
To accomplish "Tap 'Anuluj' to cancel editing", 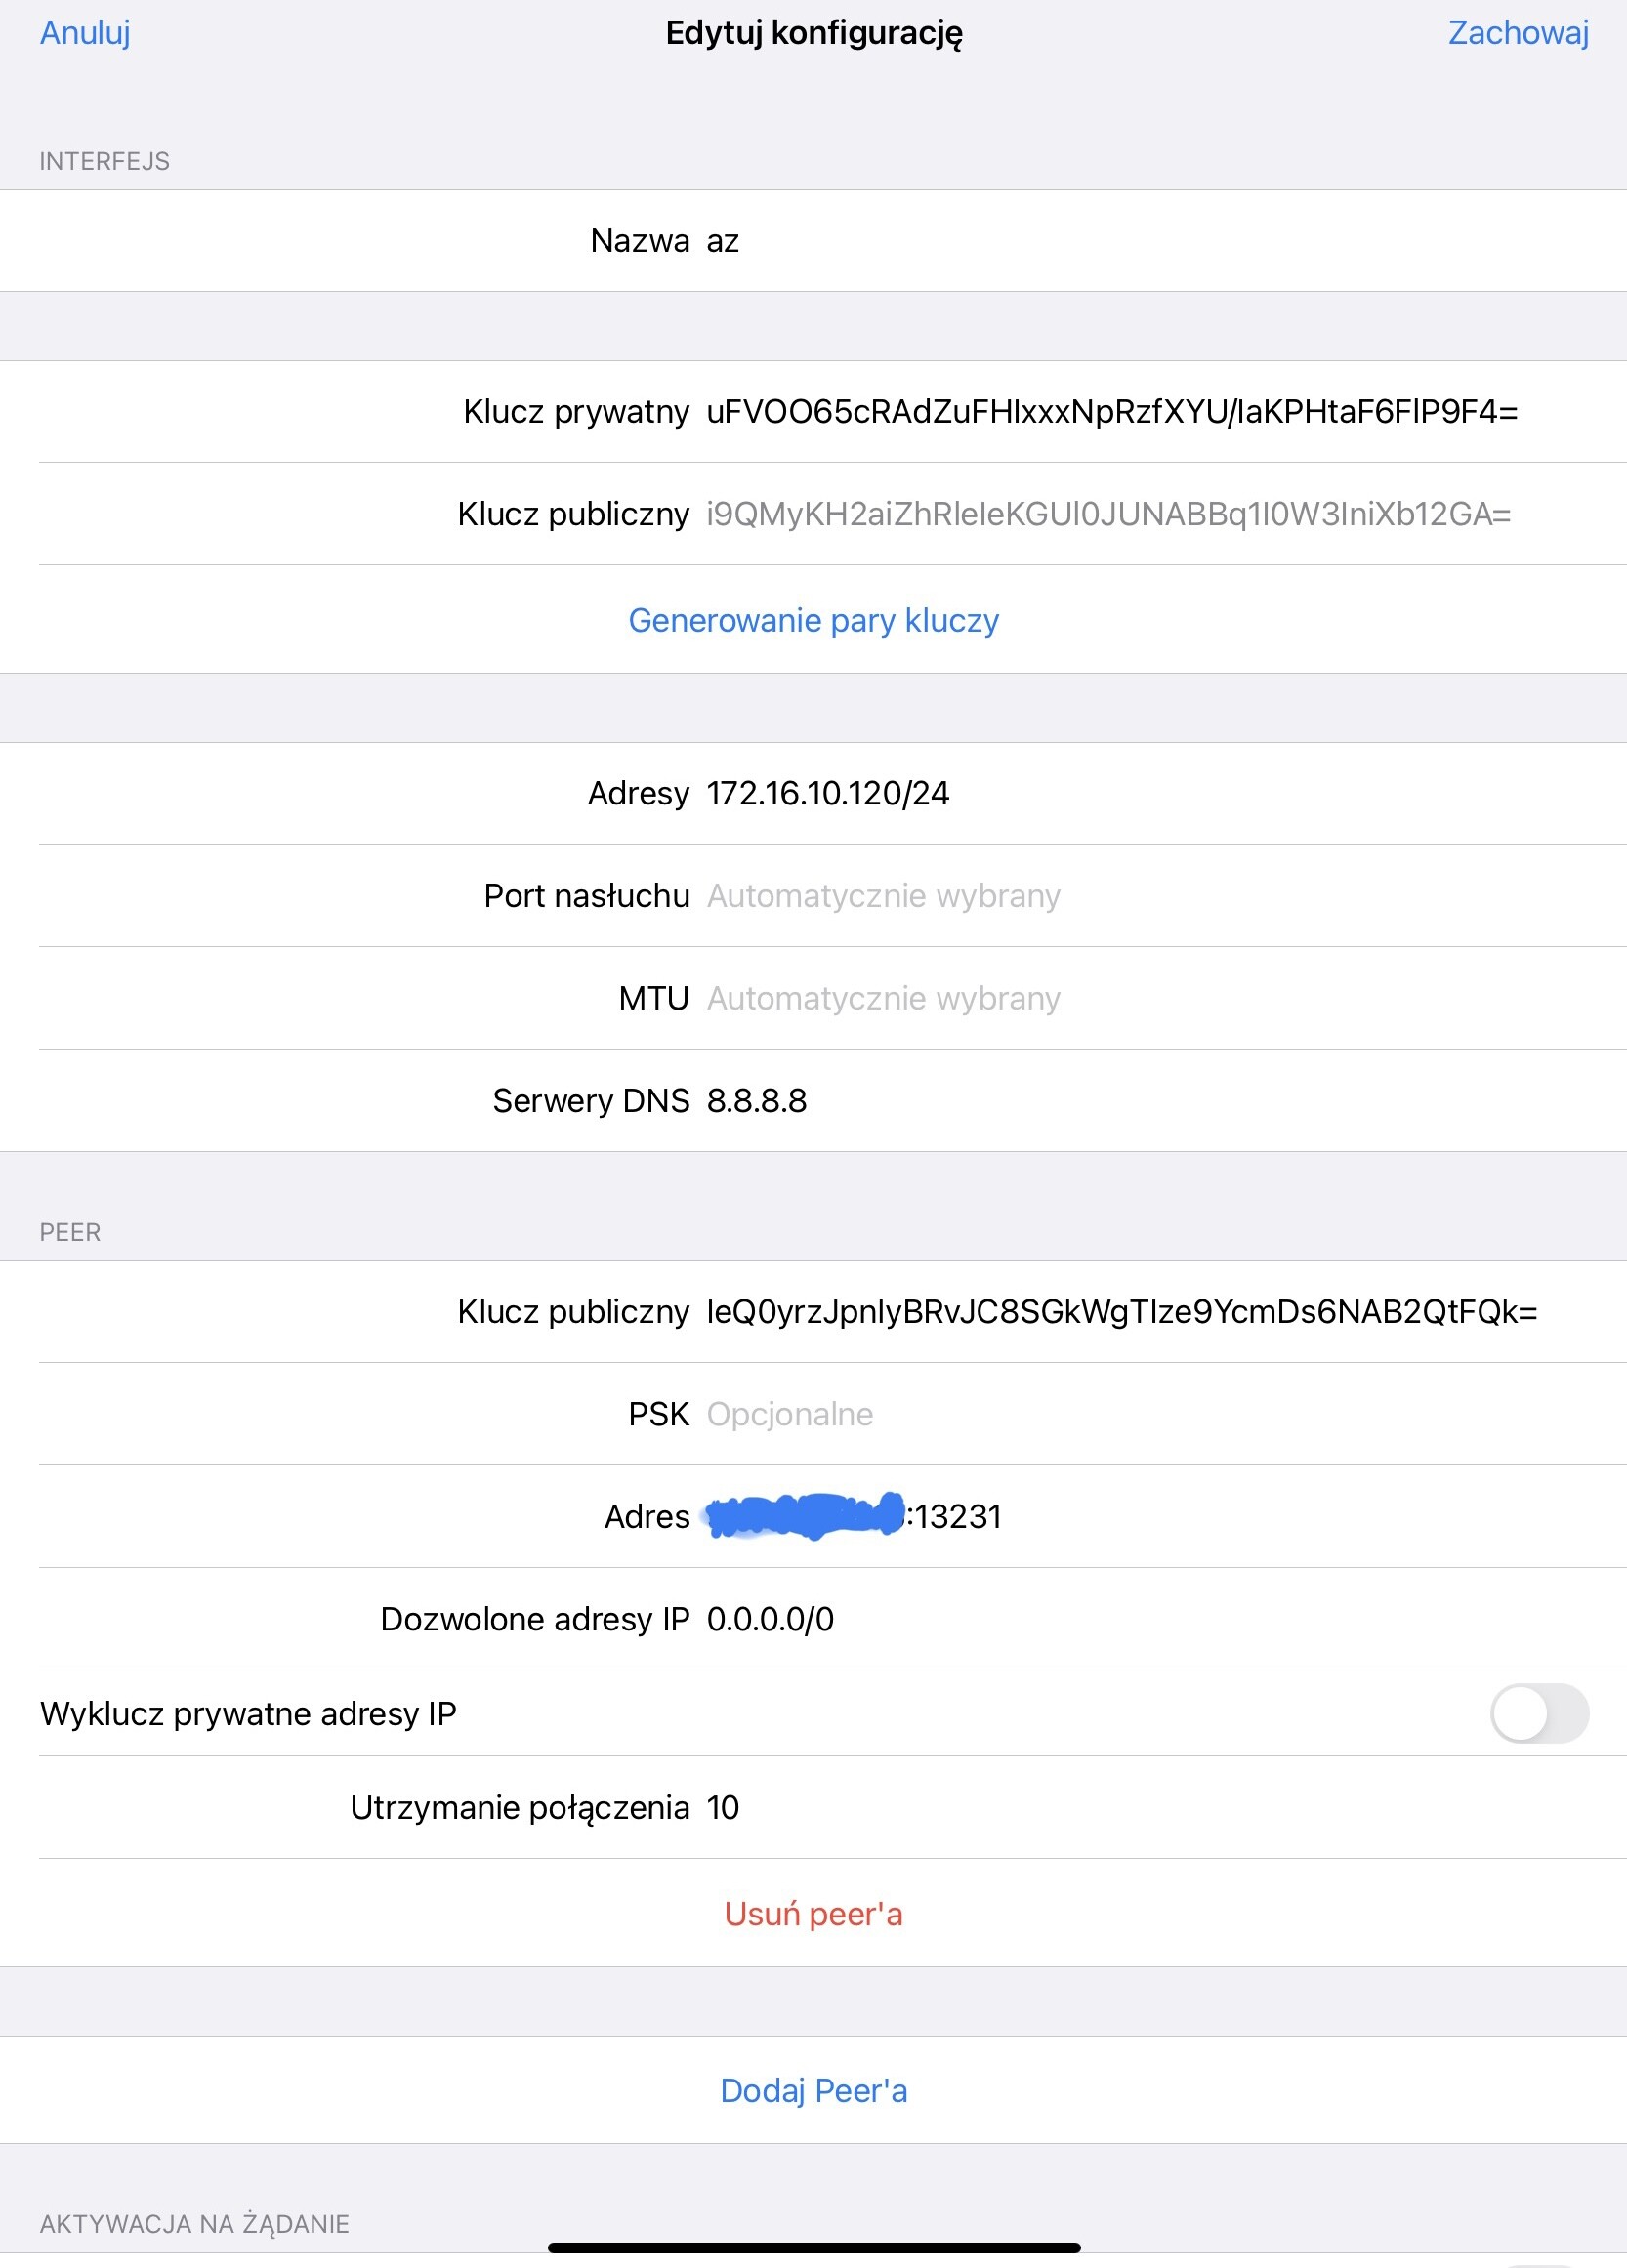I will point(84,34).
